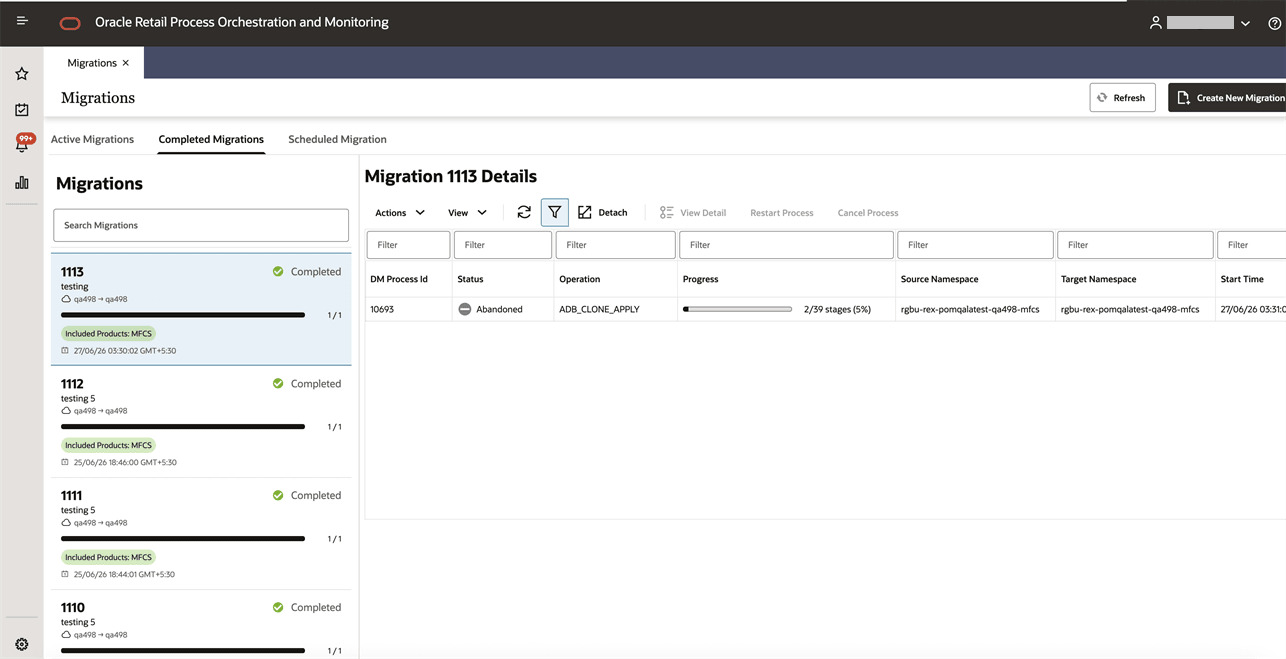Open Favorites star in sidebar
1286x659 pixels.
(x=22, y=74)
